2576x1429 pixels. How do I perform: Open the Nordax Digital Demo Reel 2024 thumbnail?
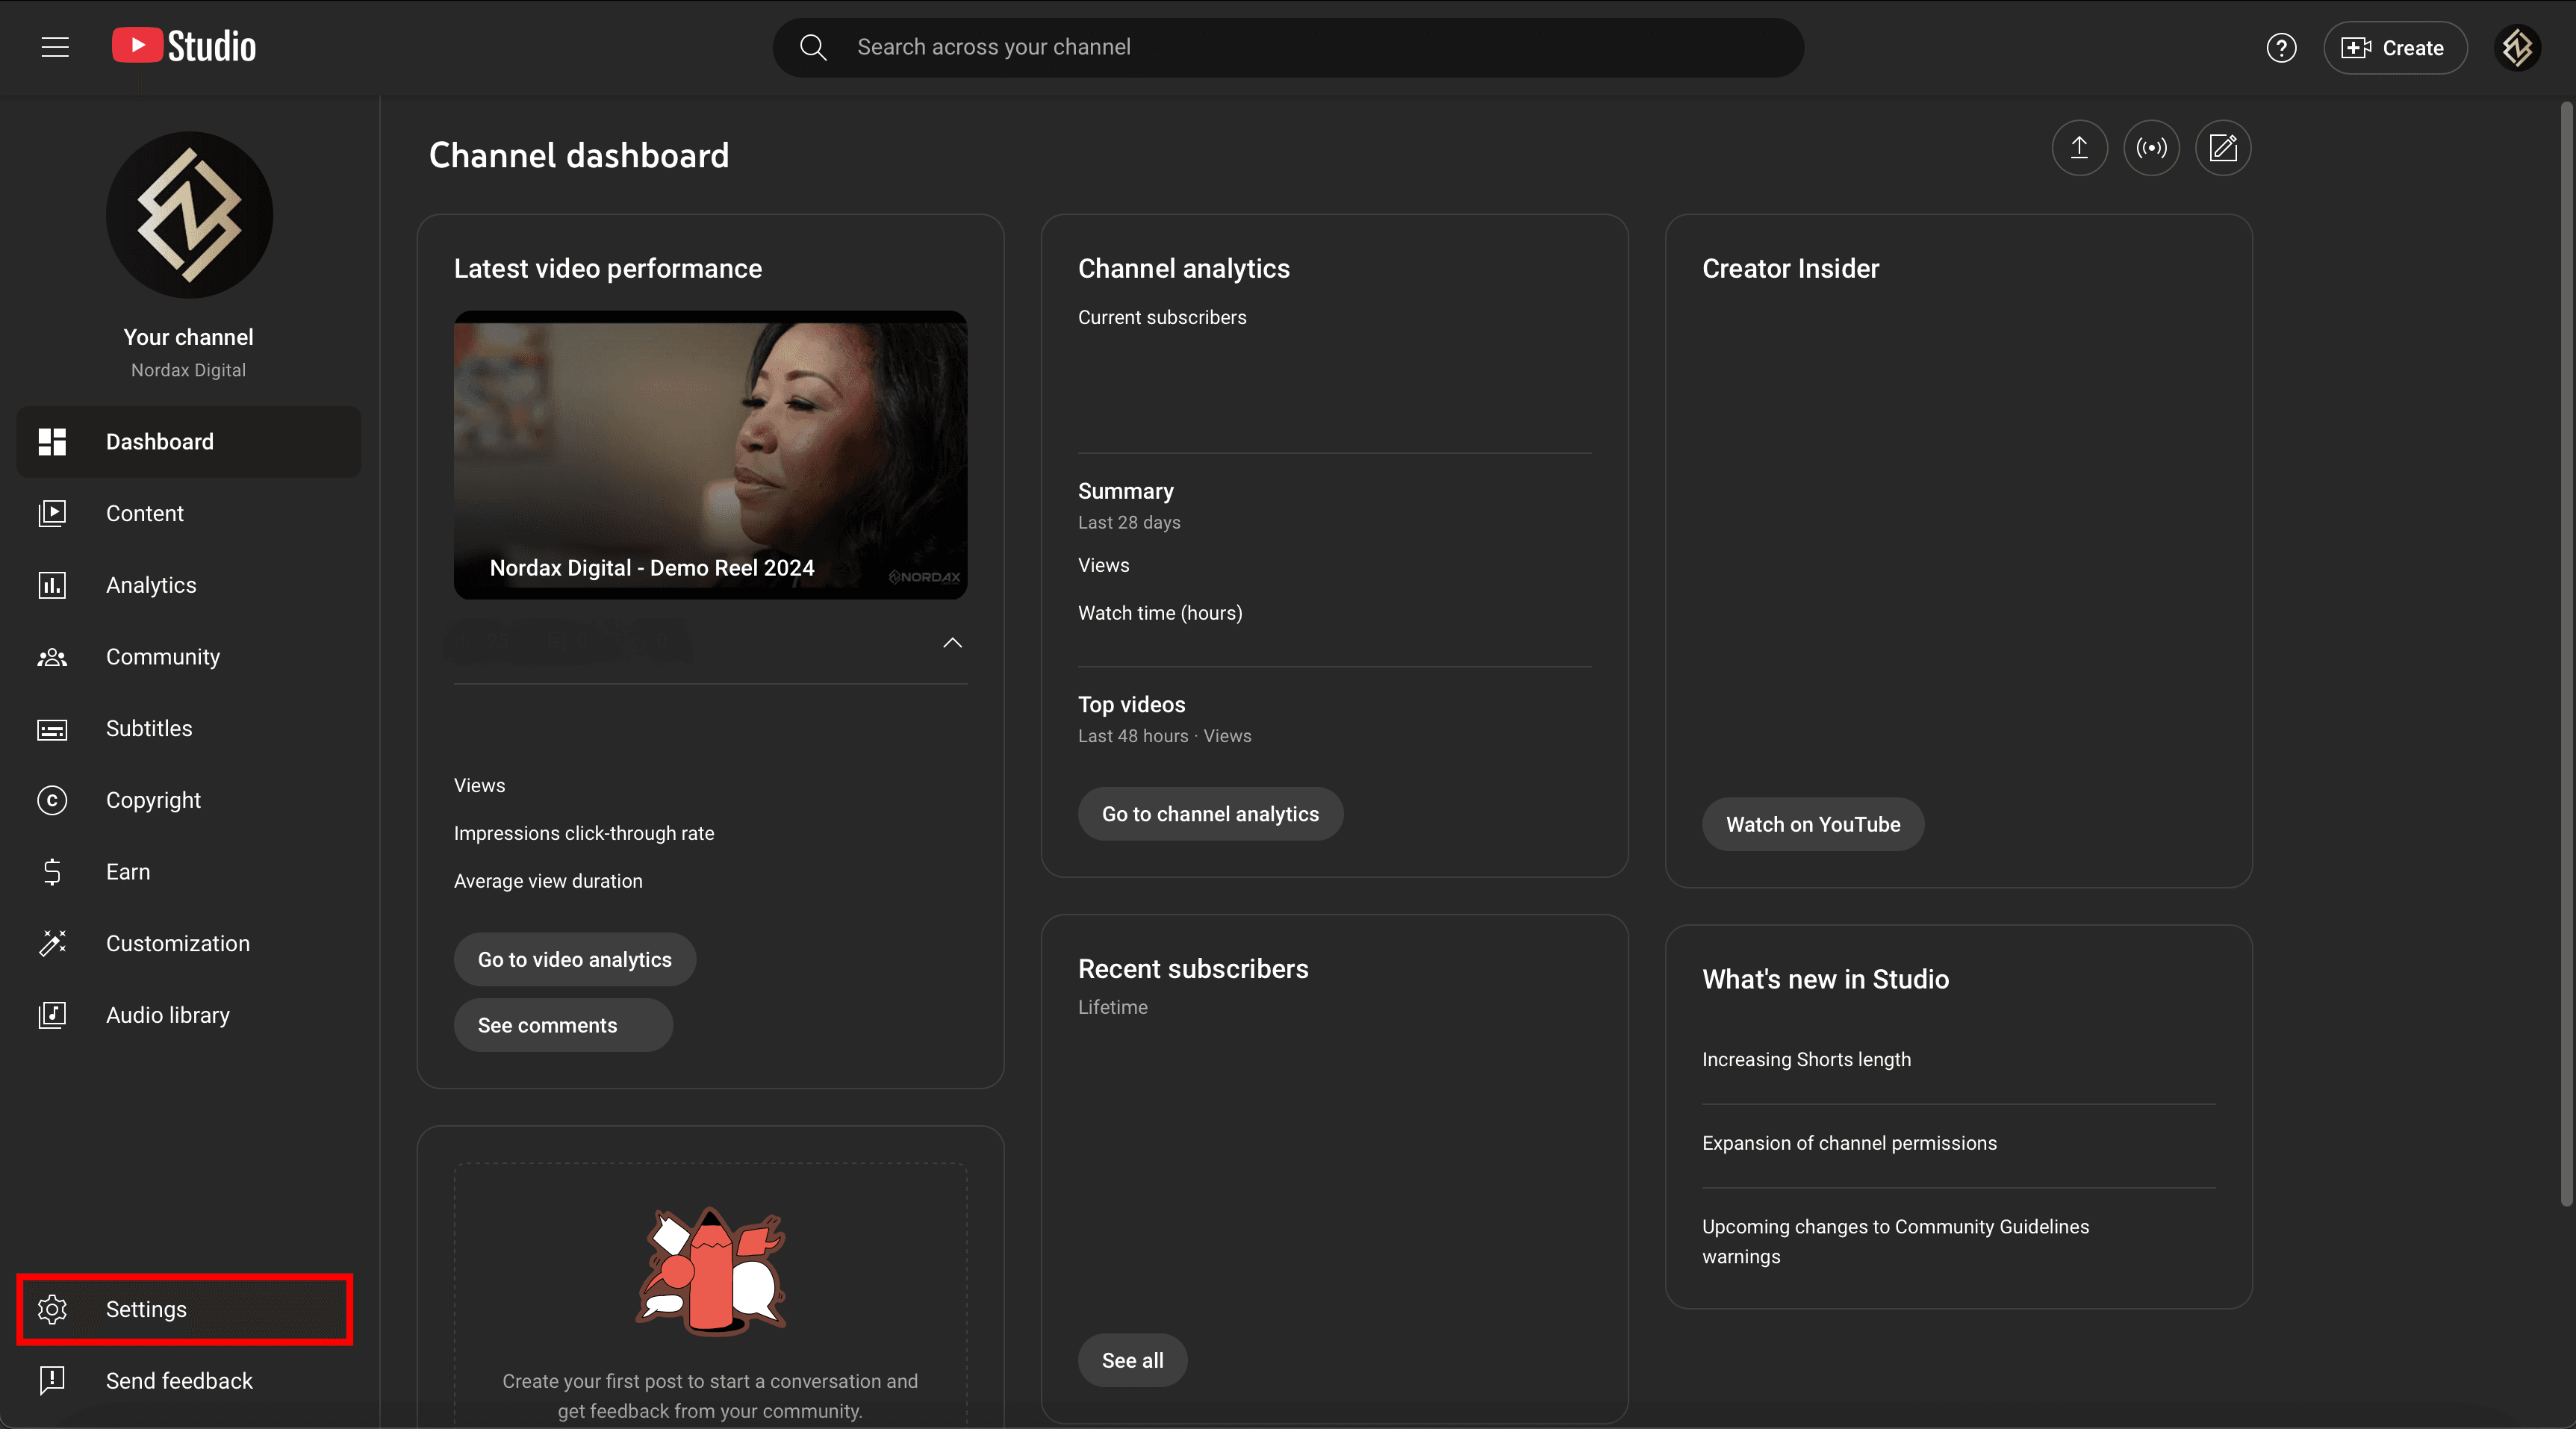(710, 456)
